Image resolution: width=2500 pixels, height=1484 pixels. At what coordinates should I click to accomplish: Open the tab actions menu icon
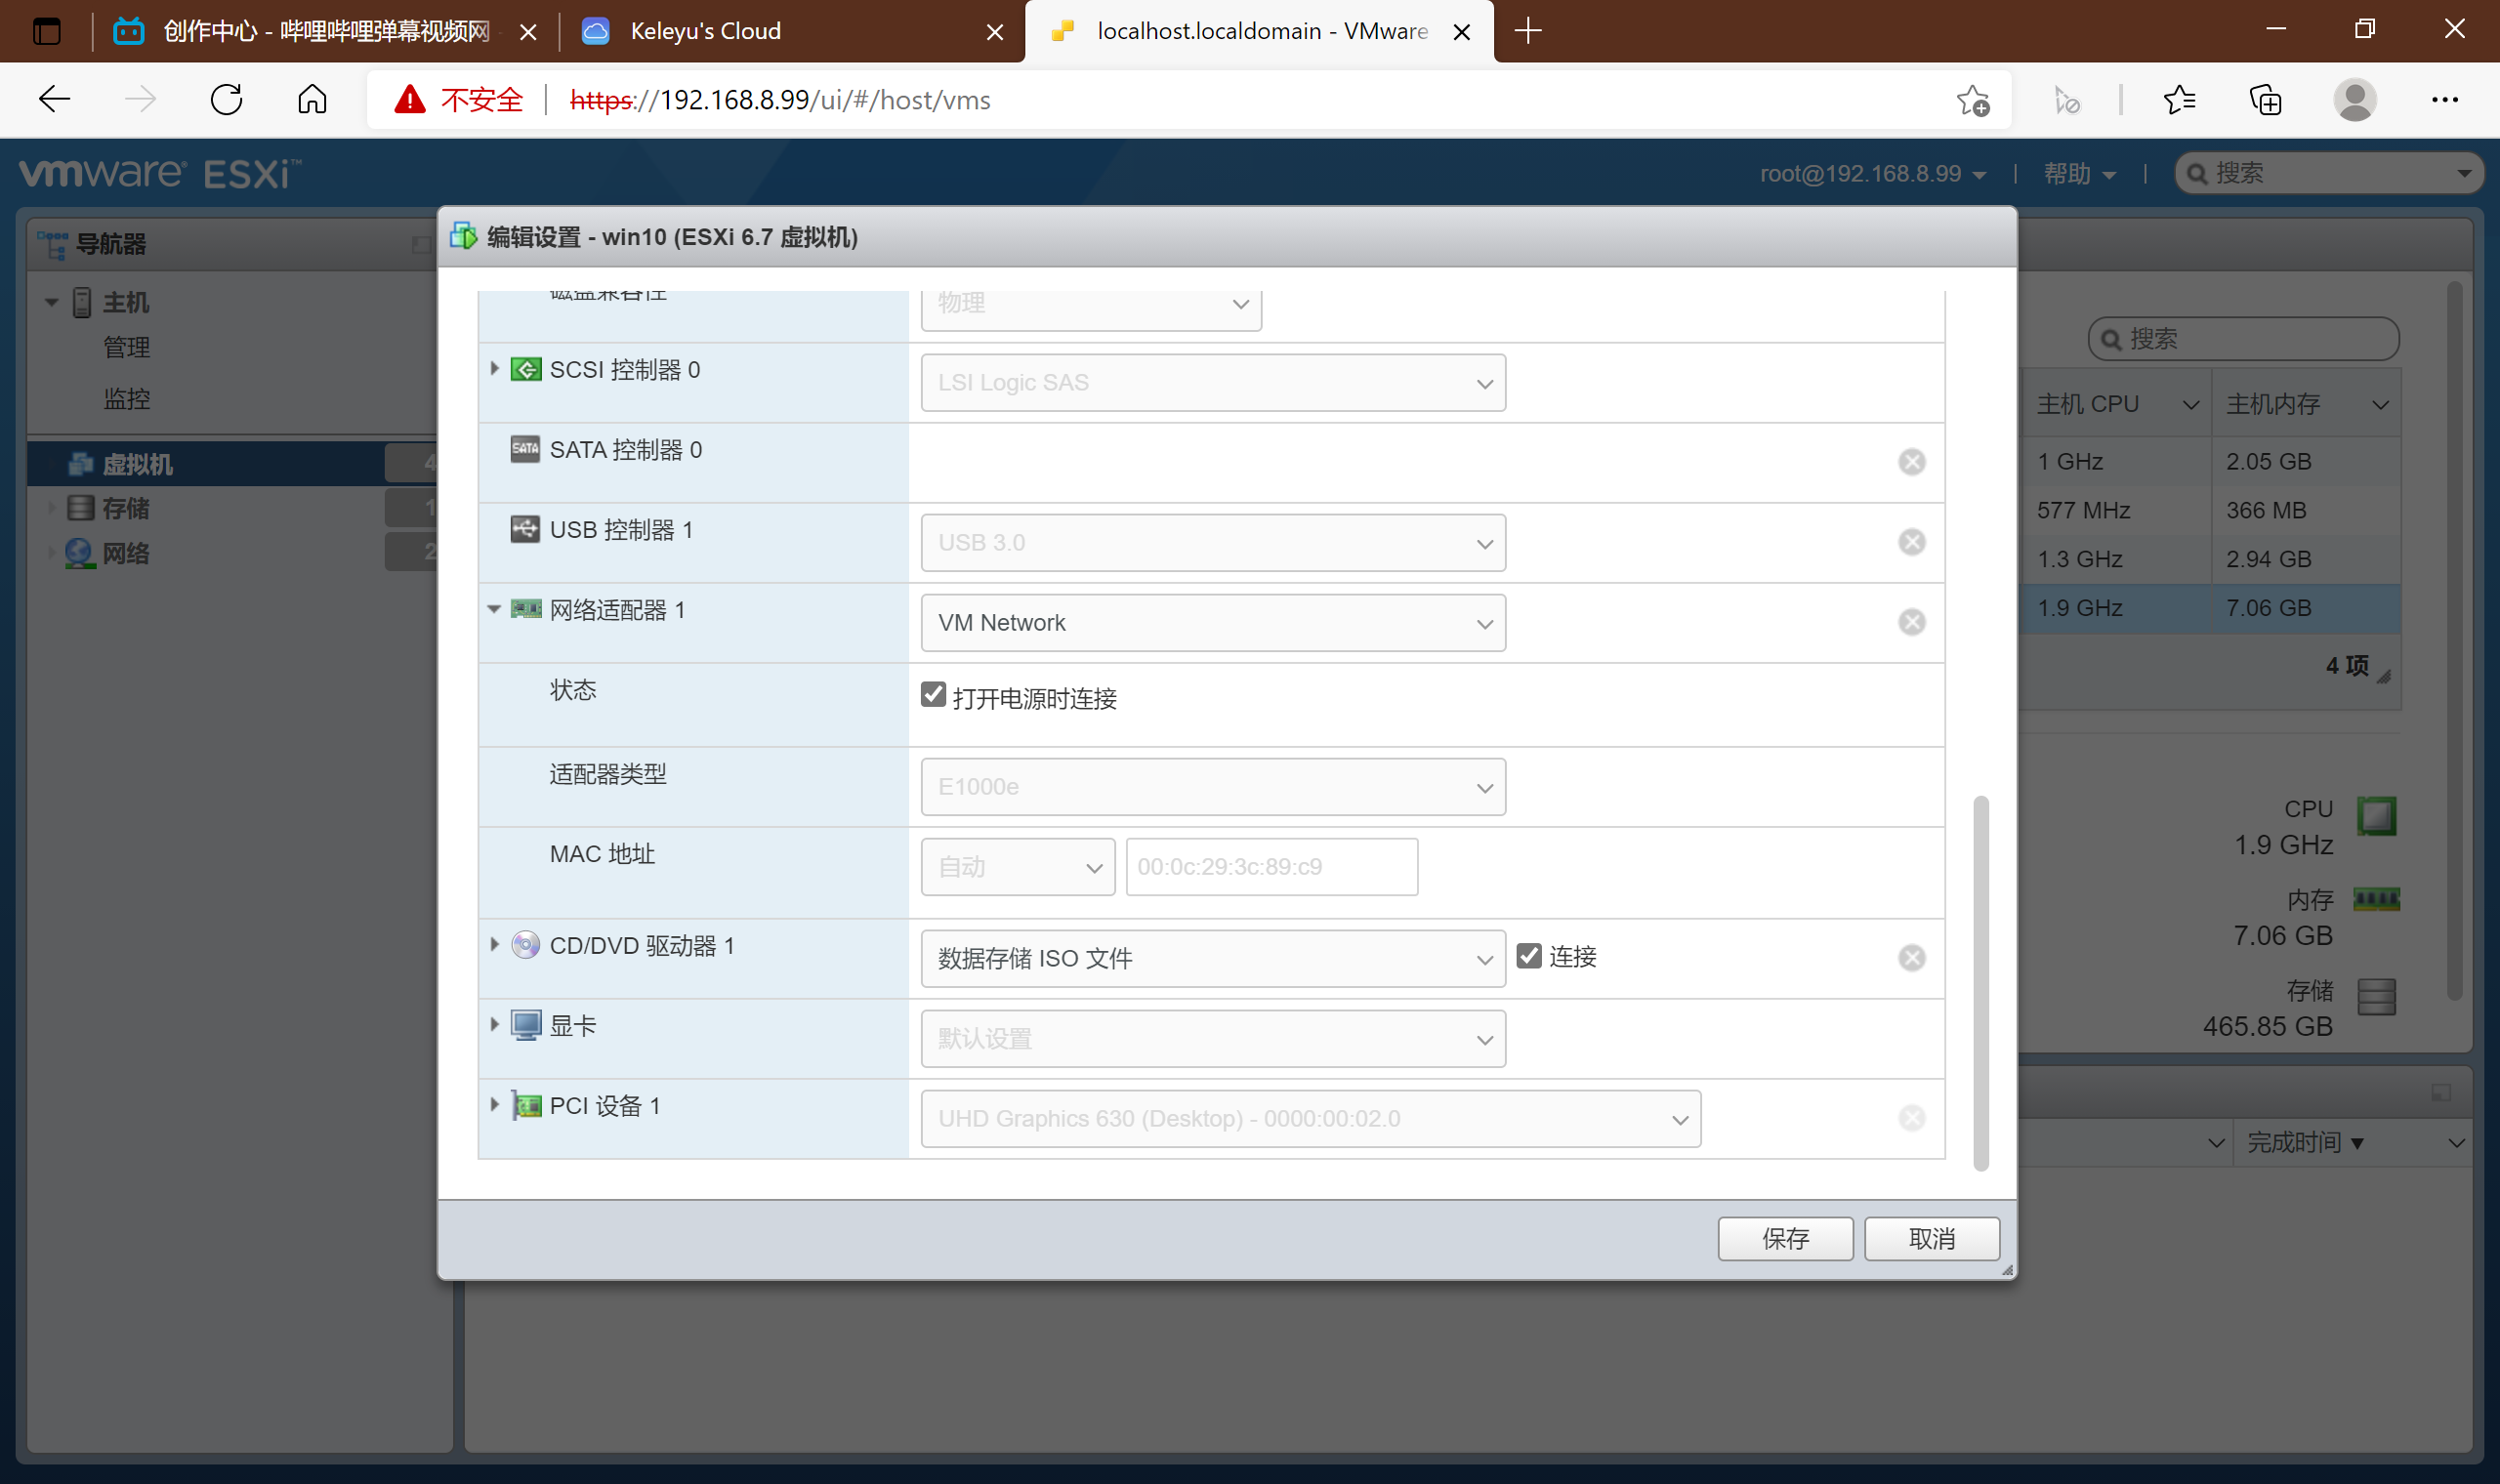(47, 31)
